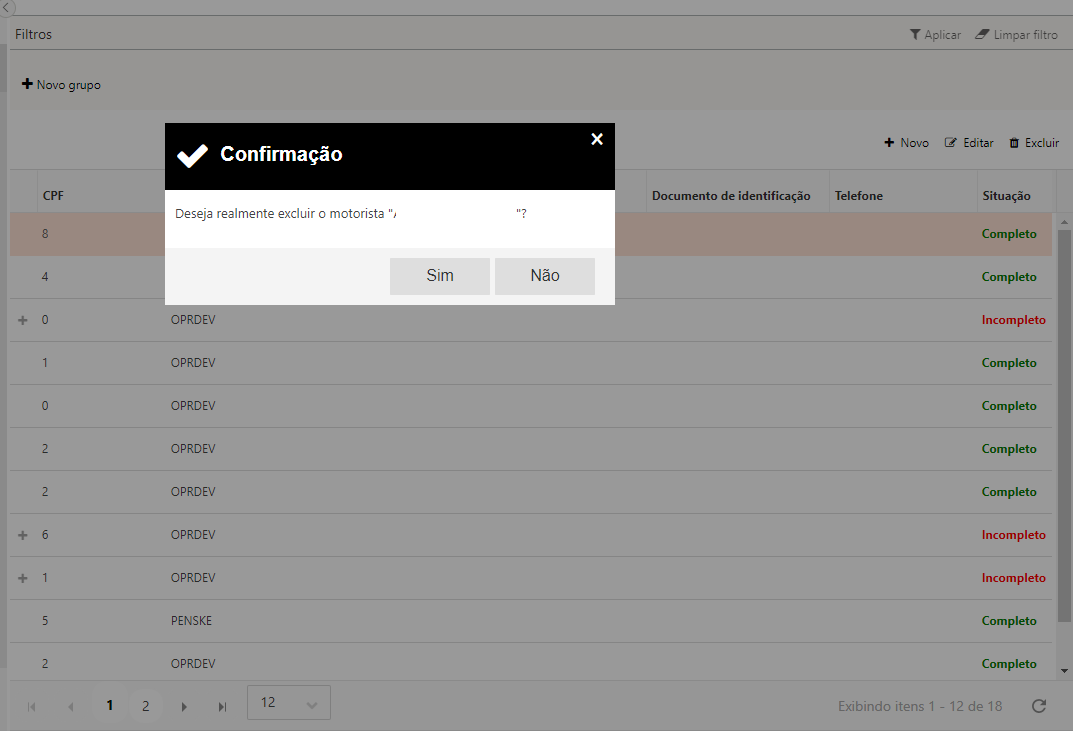Image resolution: width=1073 pixels, height=731 pixels.
Task: Add a filter group with Novo grupo
Action: (61, 85)
